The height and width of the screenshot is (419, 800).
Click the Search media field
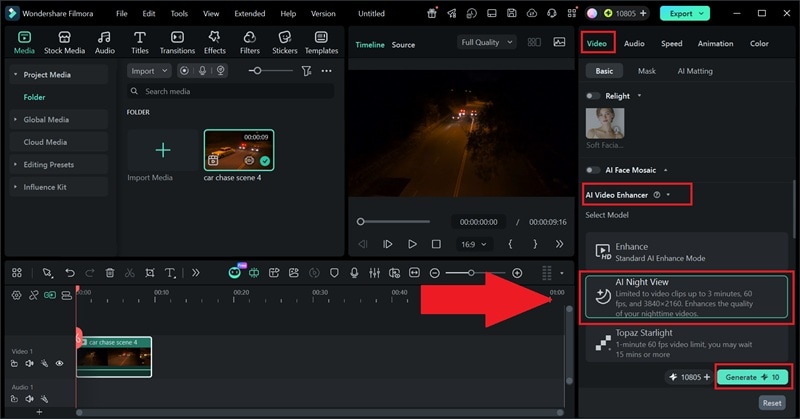point(231,91)
